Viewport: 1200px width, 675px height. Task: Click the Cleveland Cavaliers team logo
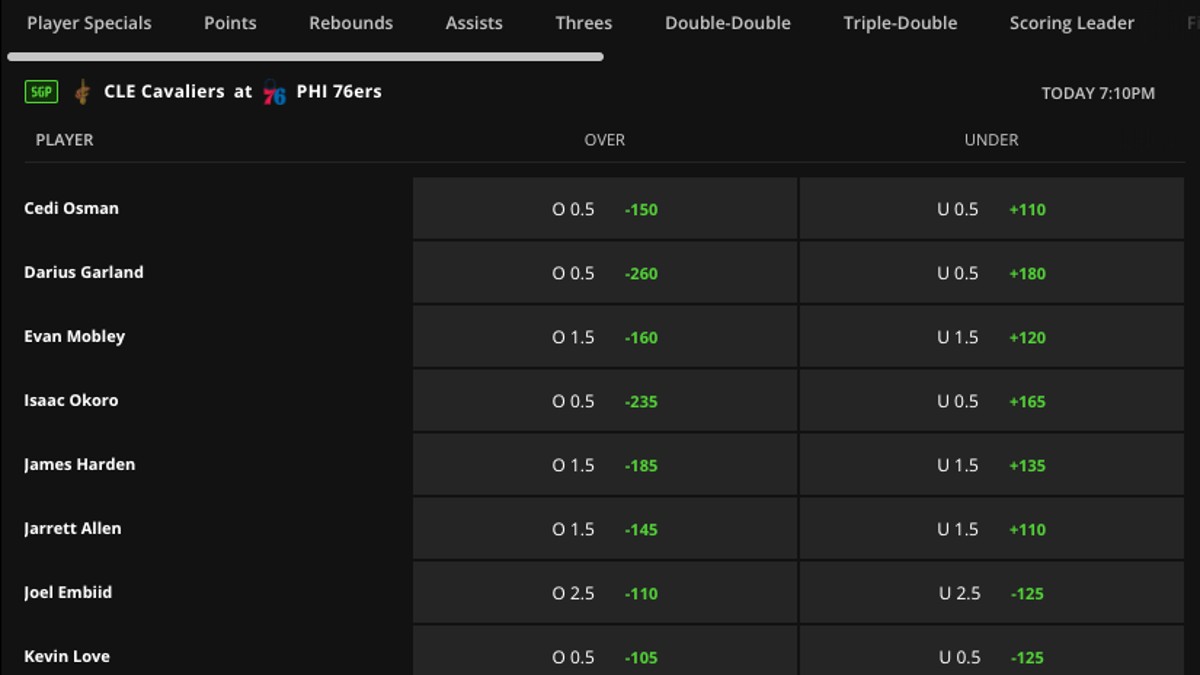pos(83,92)
